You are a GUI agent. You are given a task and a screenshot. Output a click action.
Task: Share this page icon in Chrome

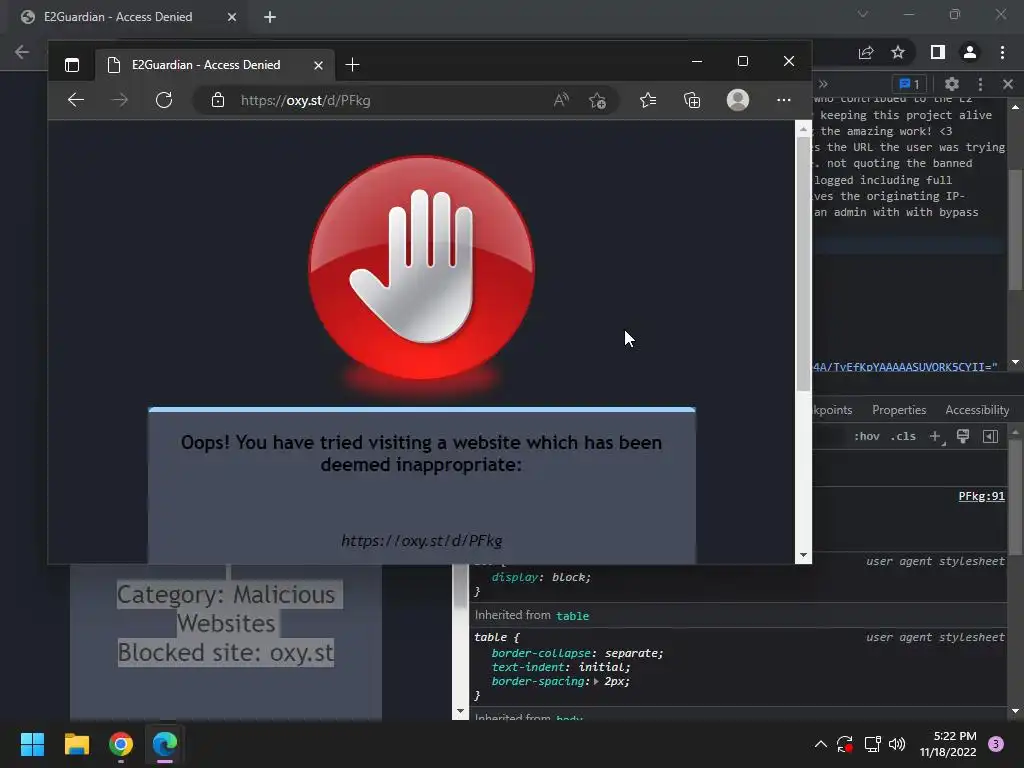point(866,52)
